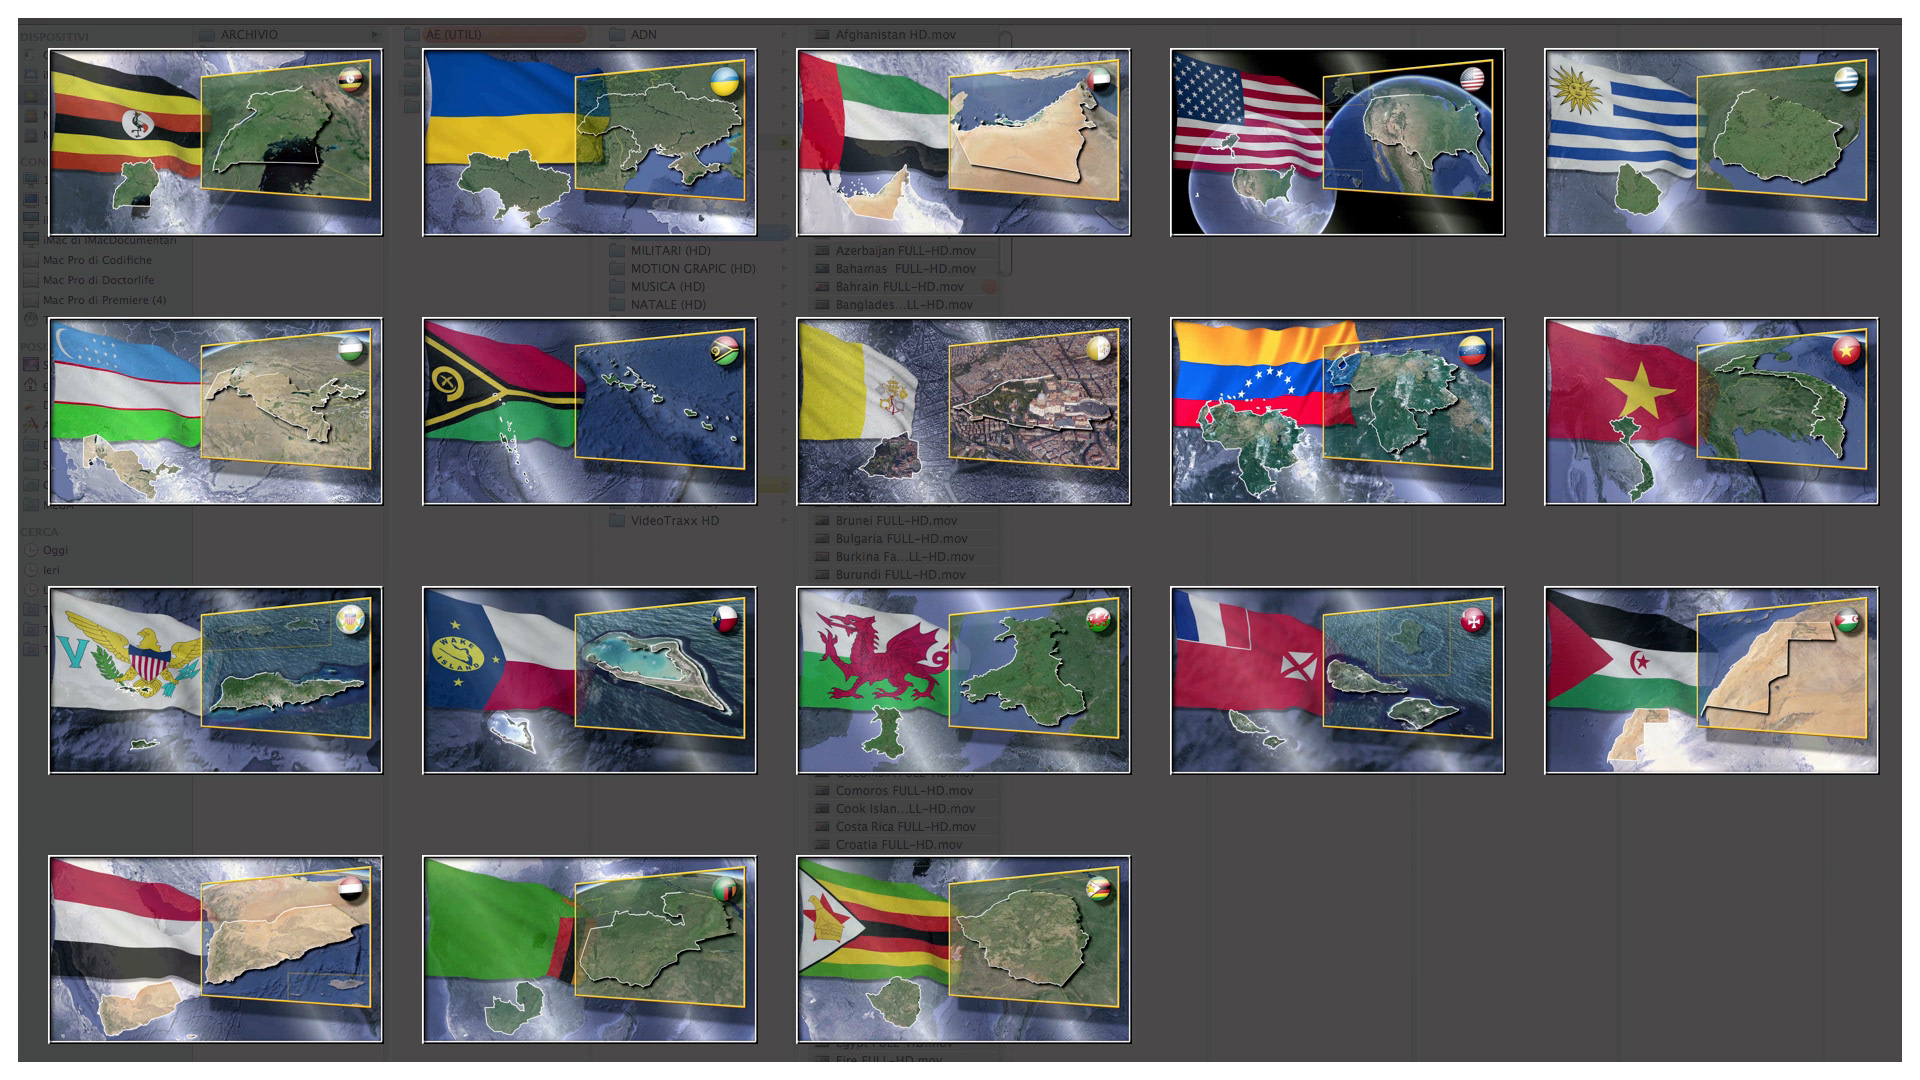Viewport: 1920px width, 1080px height.
Task: Open the US Virgin Islands thumbnail
Action: coord(215,680)
